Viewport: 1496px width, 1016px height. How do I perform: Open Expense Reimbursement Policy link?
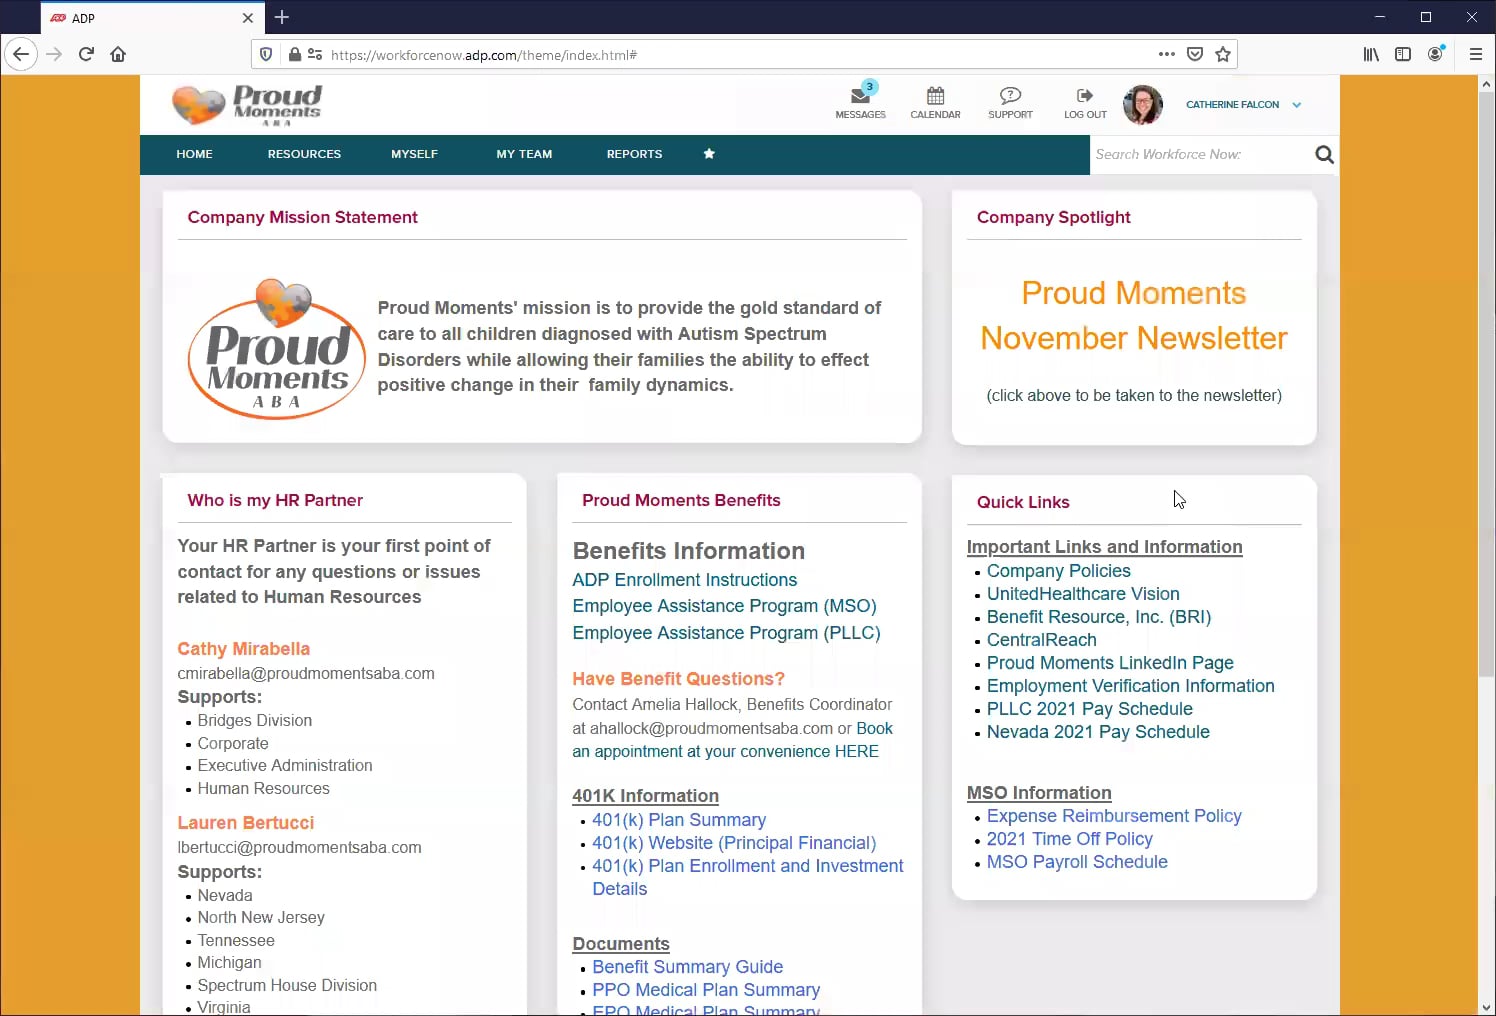(1114, 816)
